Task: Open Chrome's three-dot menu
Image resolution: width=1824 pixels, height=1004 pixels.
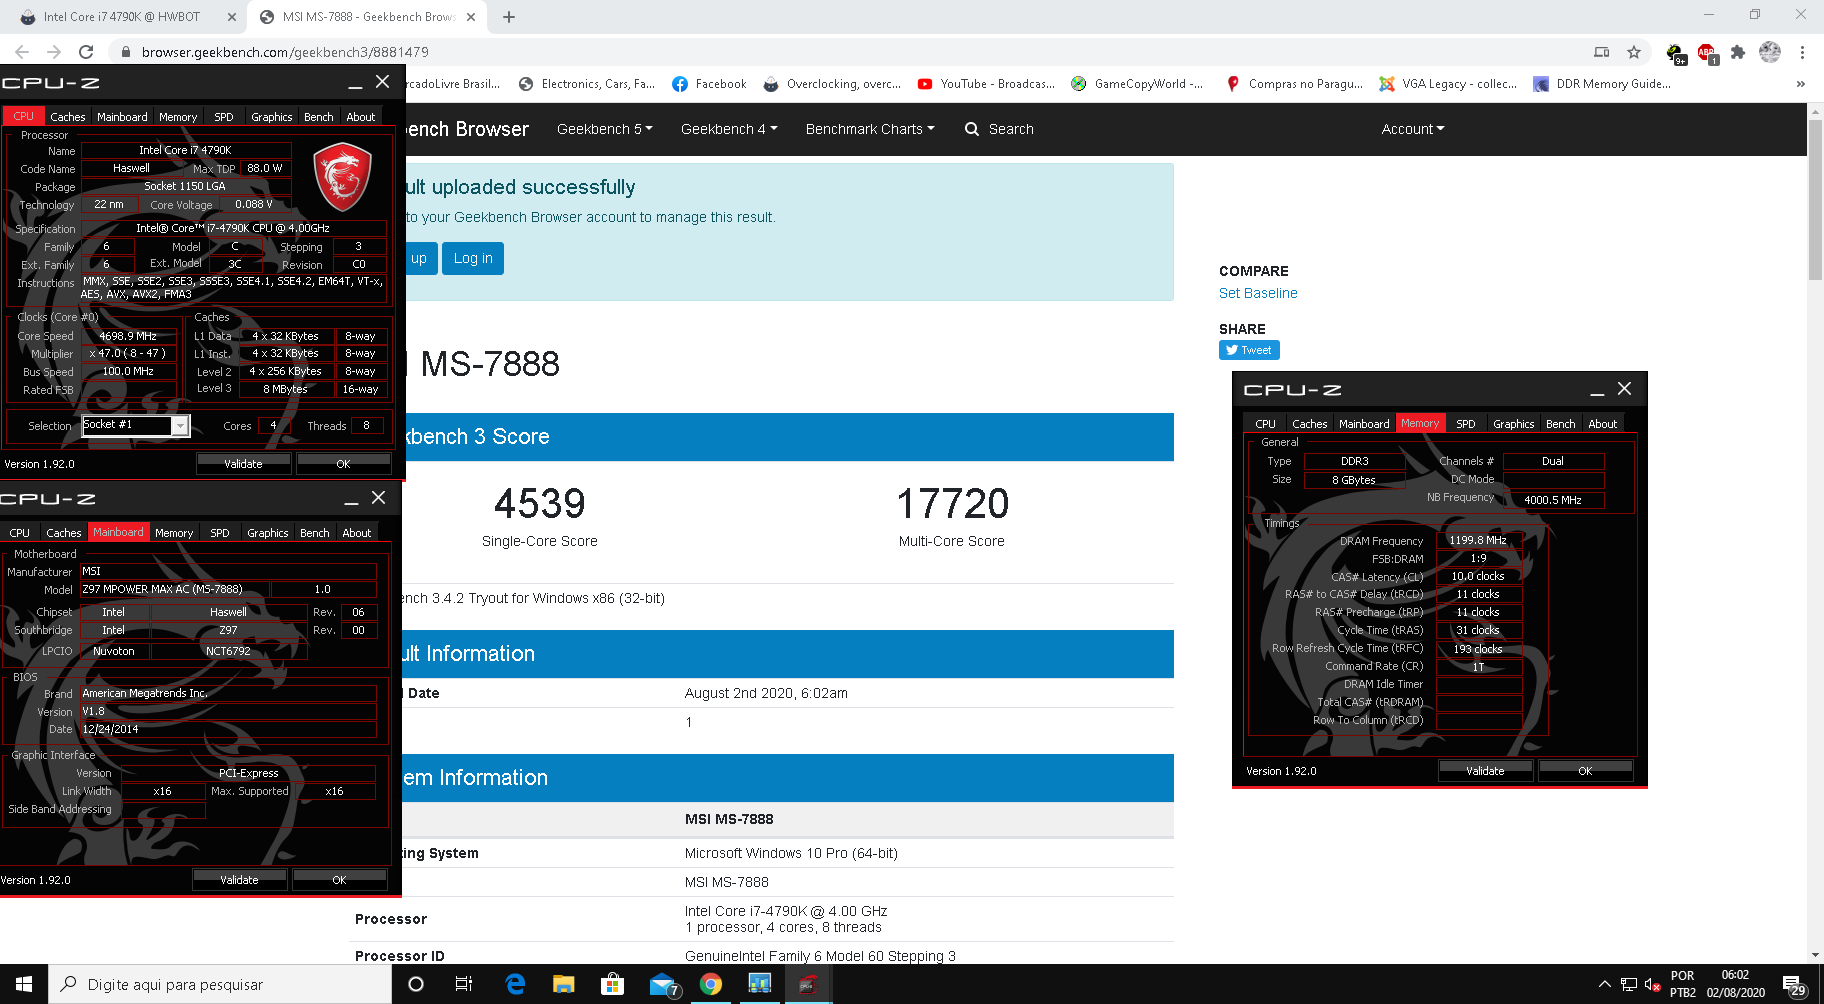Action: (x=1802, y=52)
